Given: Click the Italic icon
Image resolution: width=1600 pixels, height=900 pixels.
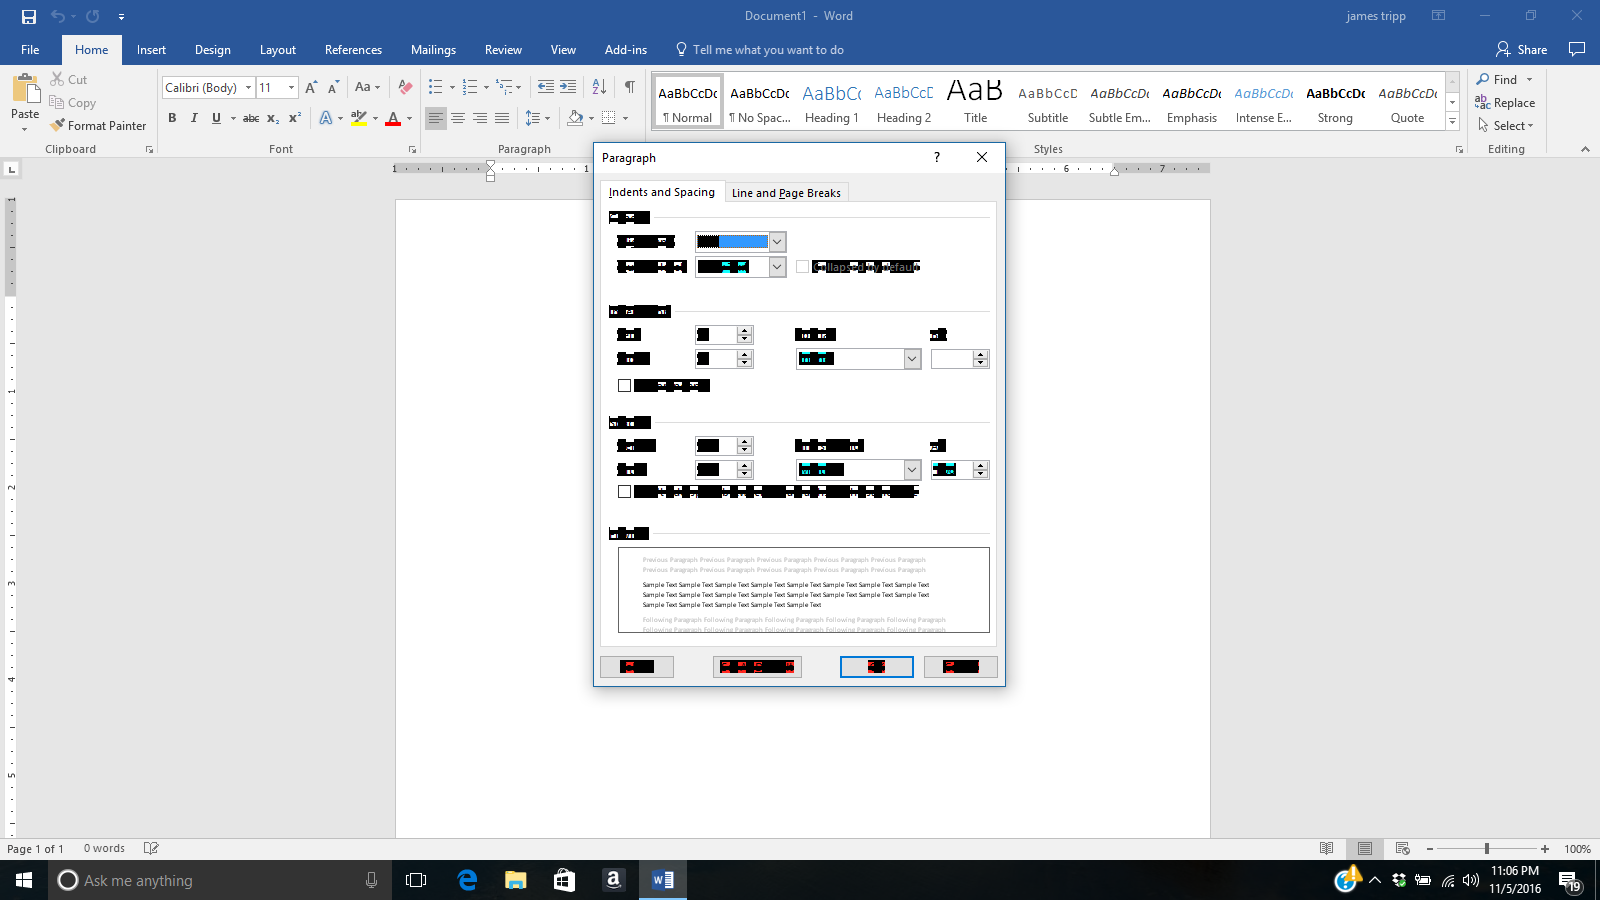Looking at the screenshot, I should 194,118.
